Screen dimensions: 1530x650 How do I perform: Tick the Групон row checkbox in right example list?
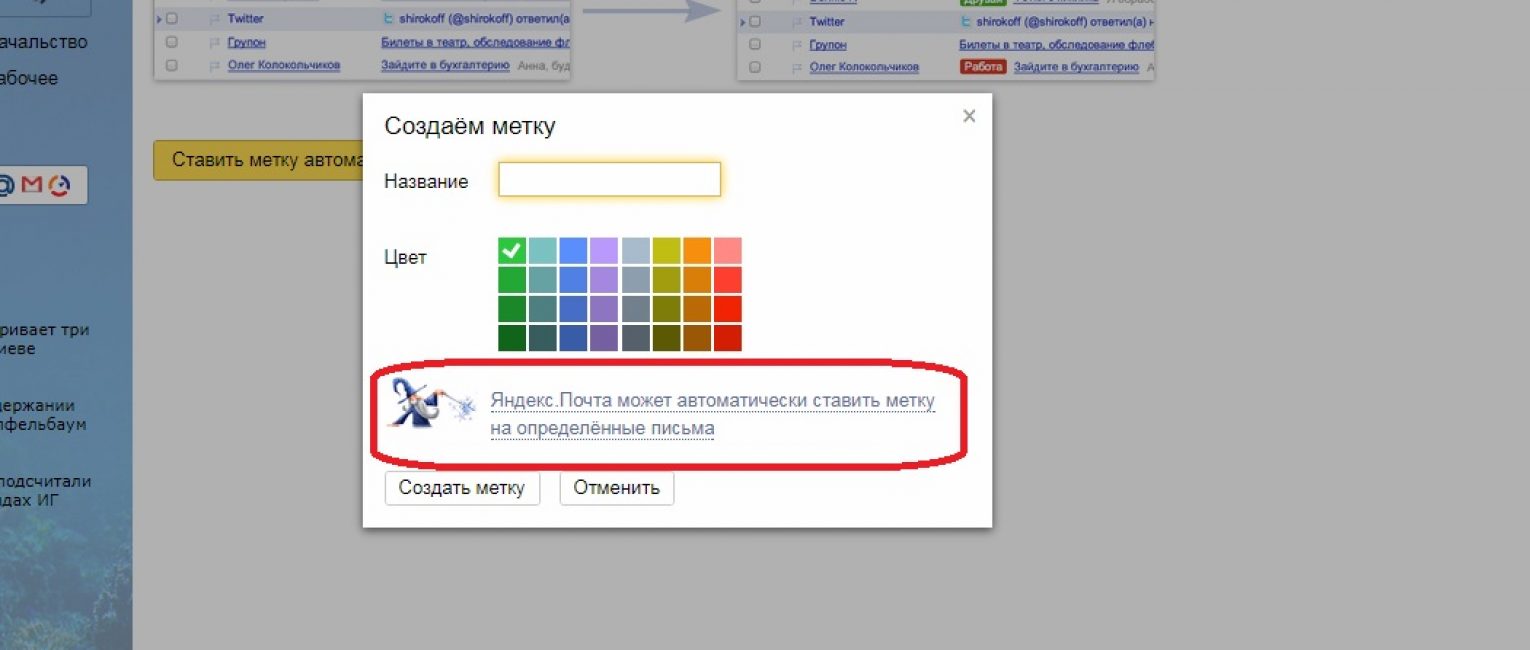(x=754, y=44)
